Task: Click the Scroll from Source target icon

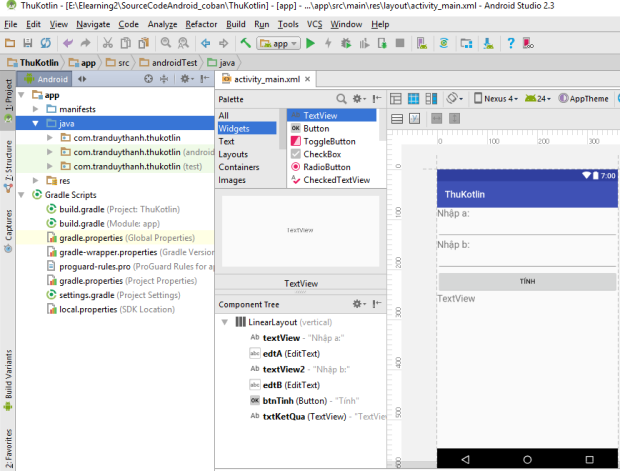Action: coord(148,79)
